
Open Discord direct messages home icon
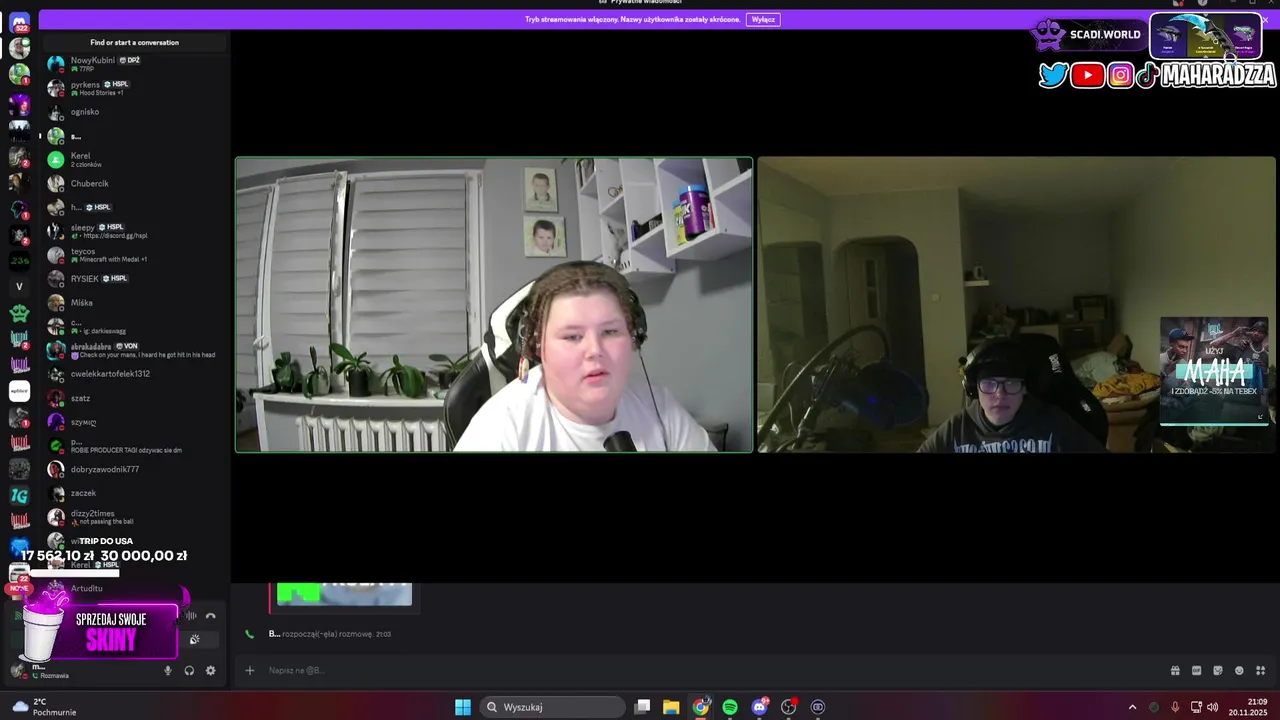[x=19, y=22]
